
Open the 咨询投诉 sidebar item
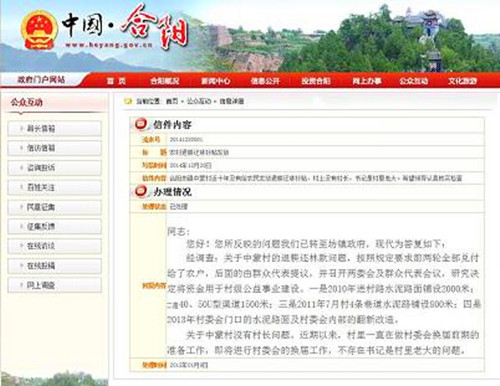click(x=54, y=167)
